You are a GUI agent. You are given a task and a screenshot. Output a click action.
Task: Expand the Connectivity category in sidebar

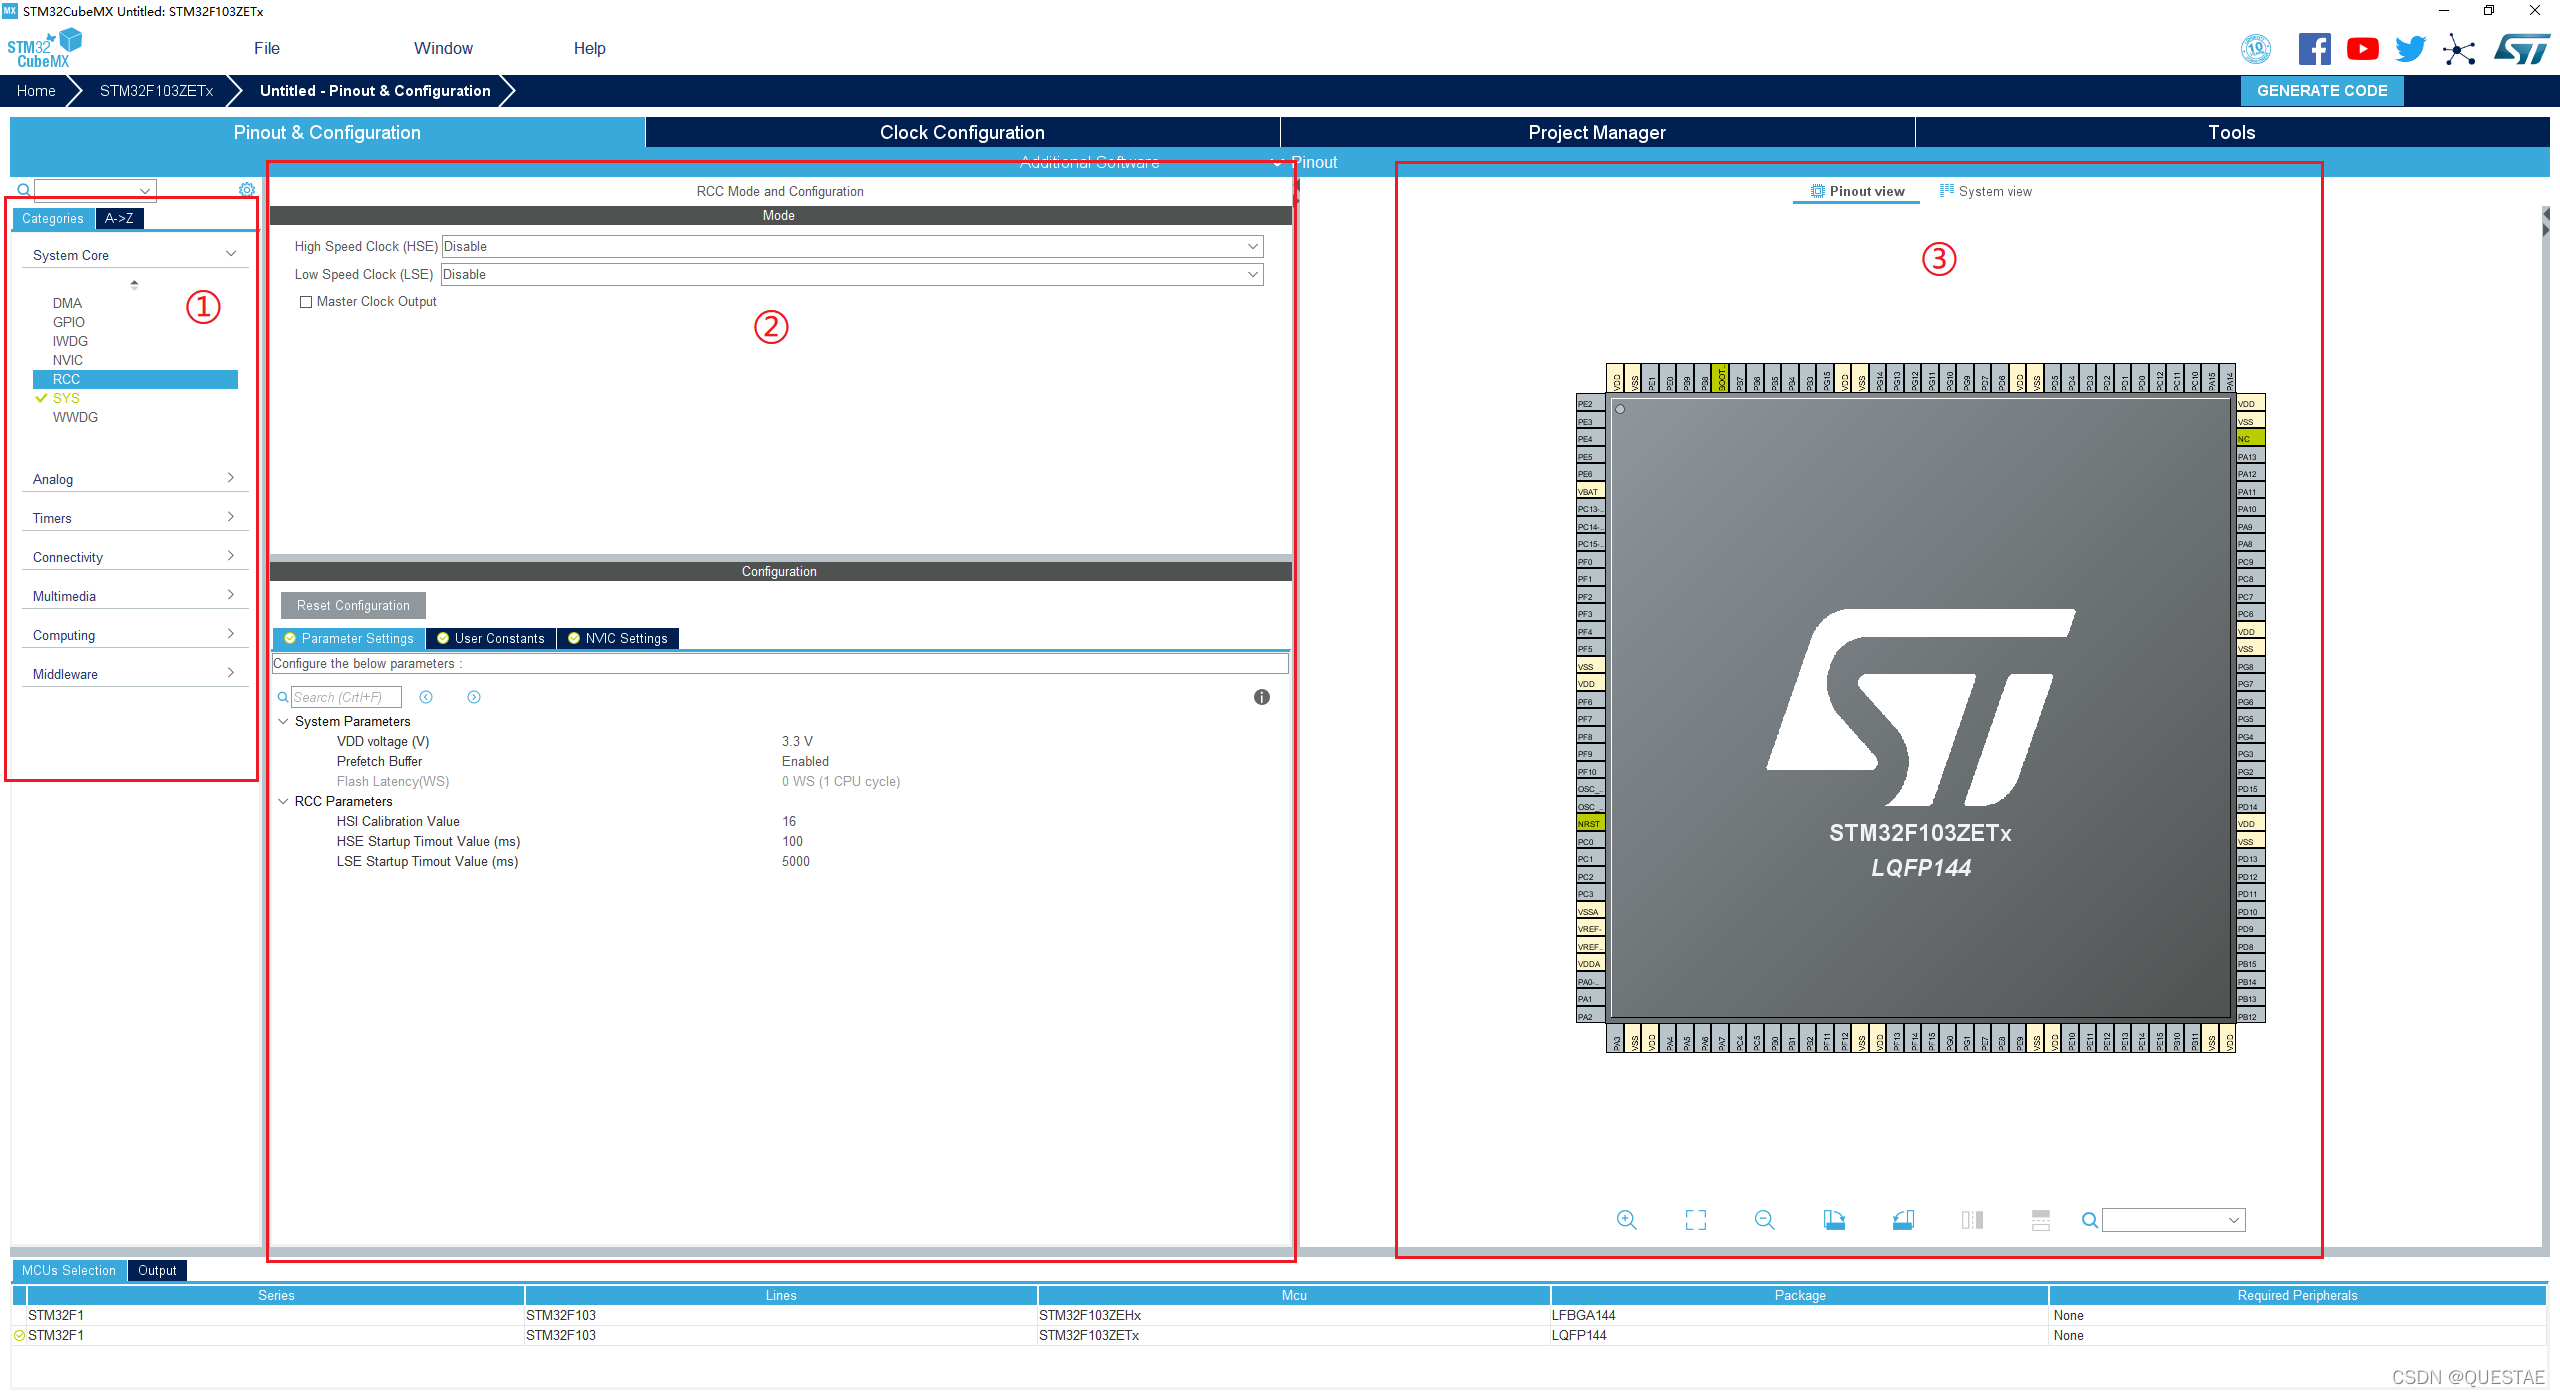[x=131, y=556]
